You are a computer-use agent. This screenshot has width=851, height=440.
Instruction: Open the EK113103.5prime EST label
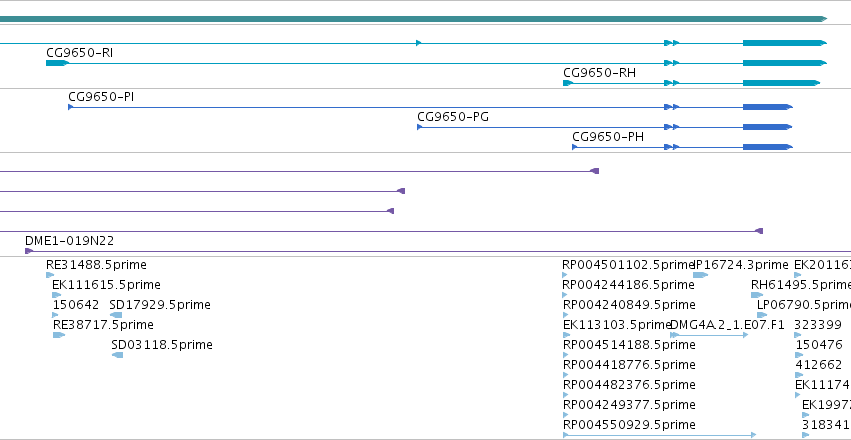[x=617, y=325]
